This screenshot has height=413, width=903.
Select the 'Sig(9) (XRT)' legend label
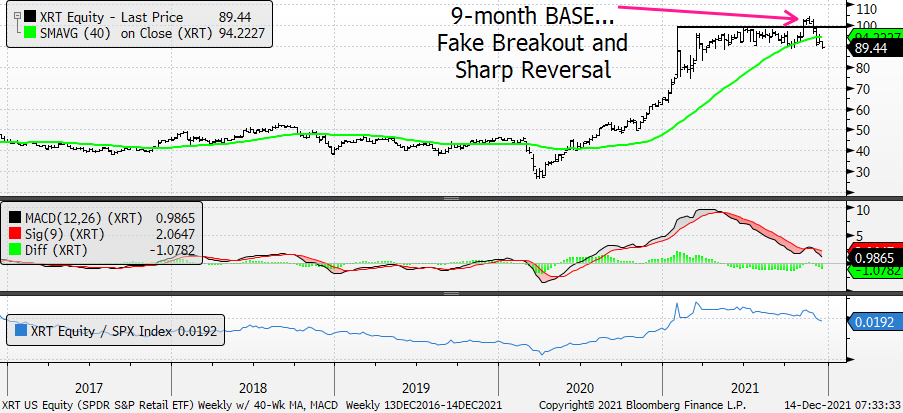[x=63, y=234]
